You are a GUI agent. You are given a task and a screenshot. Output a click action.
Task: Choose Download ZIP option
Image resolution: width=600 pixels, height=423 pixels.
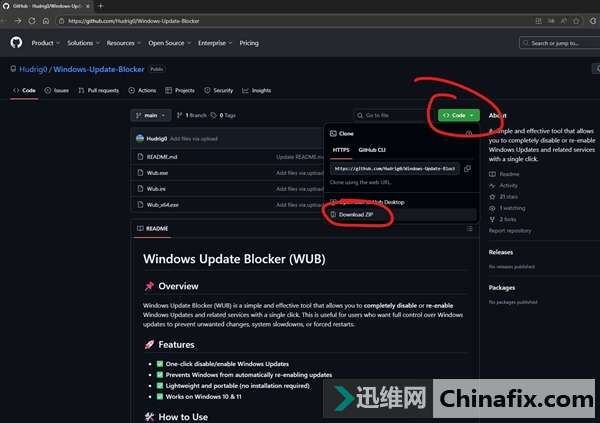356,214
